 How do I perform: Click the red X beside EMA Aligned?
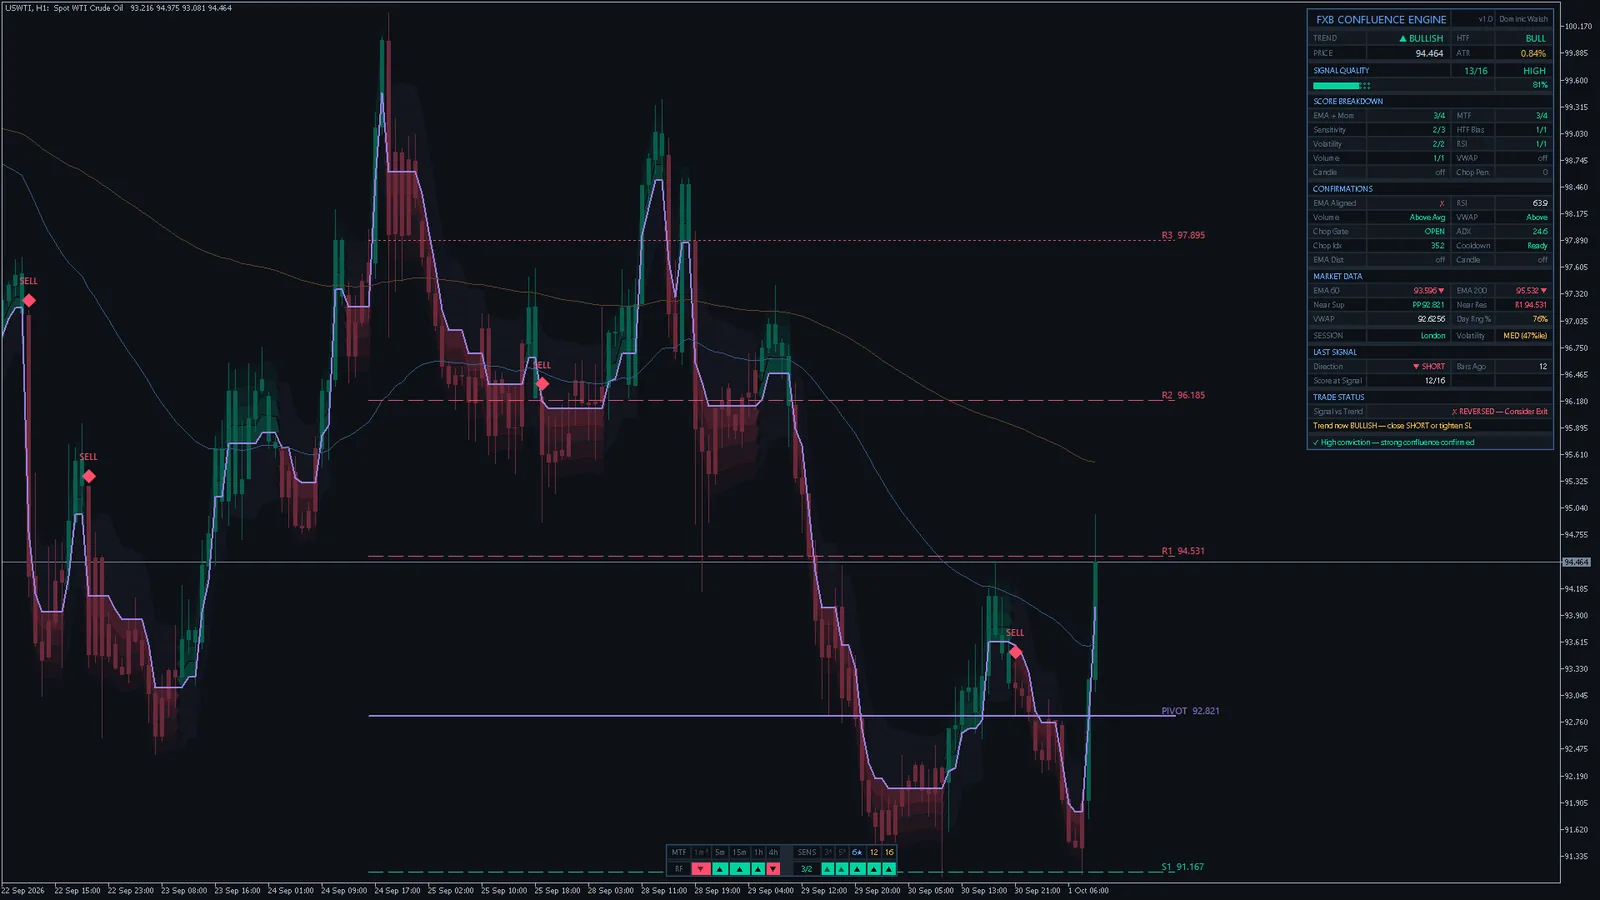[1441, 203]
